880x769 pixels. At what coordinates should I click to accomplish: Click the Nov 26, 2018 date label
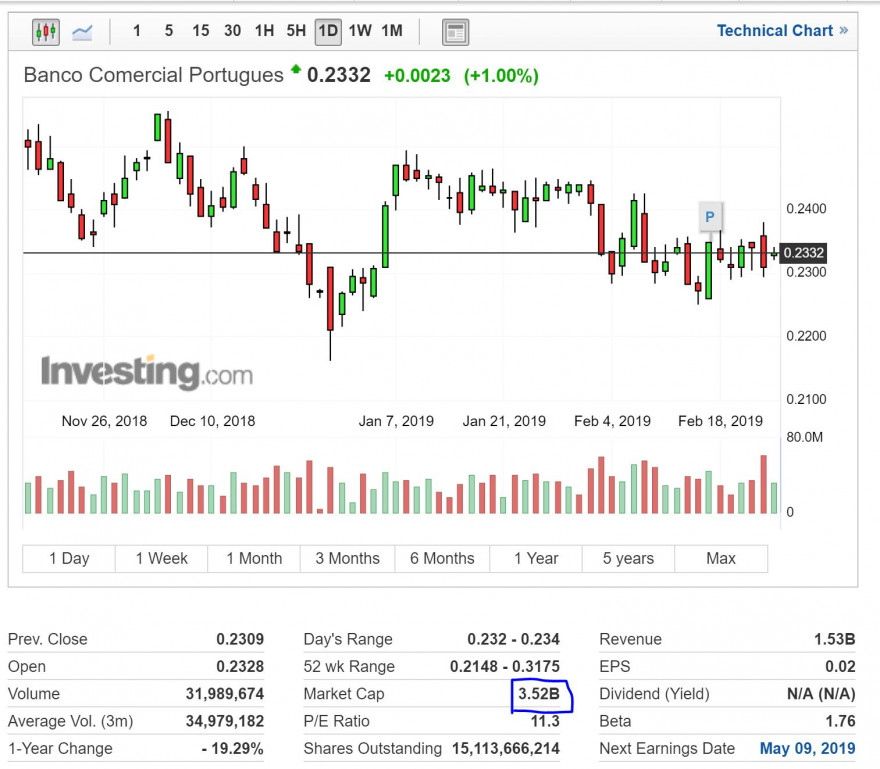click(x=104, y=422)
